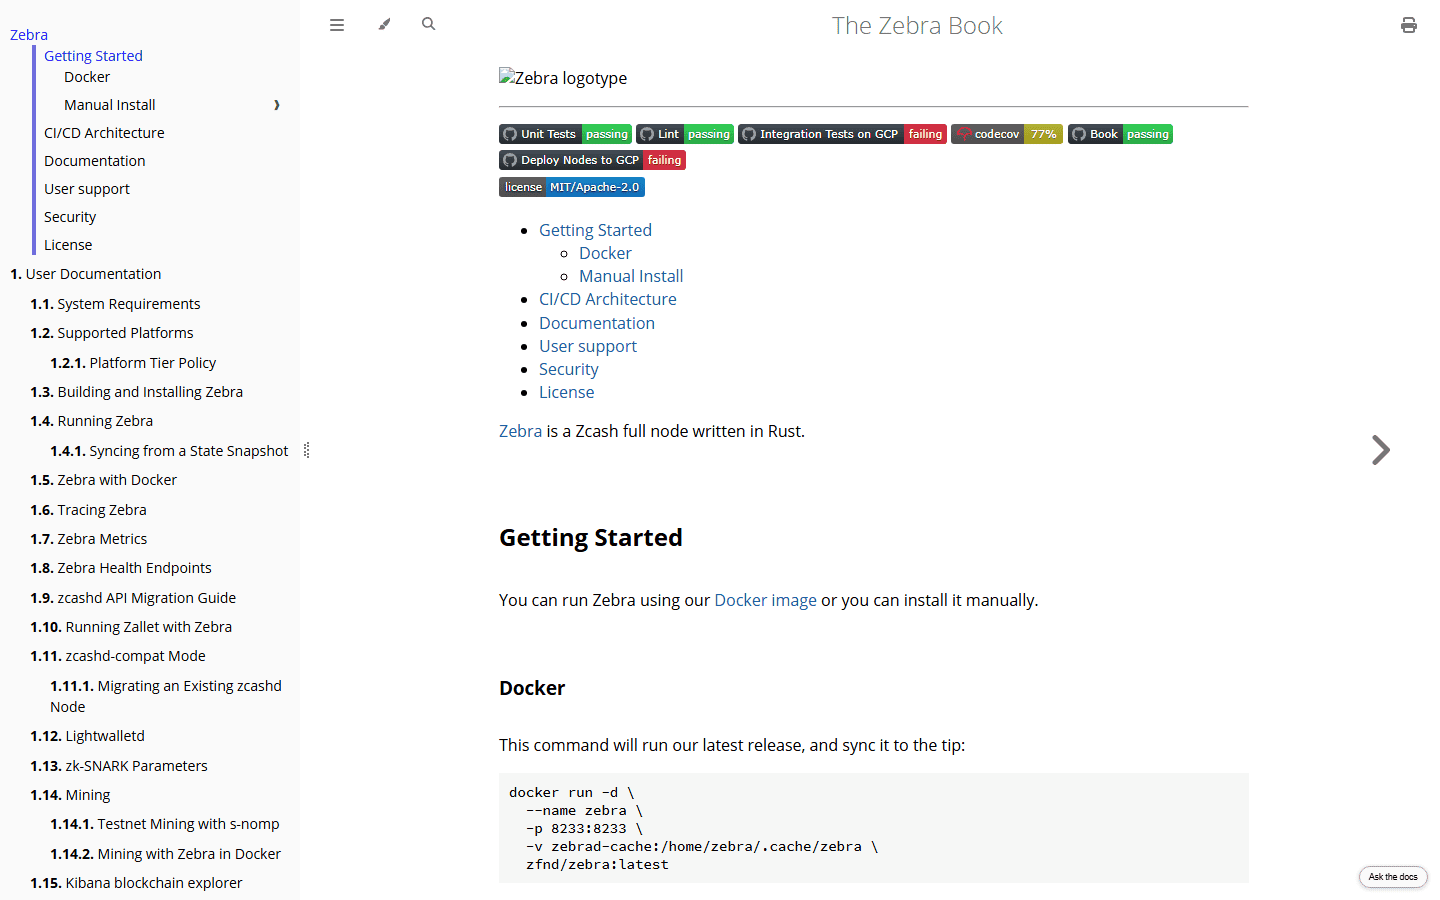Grab the sidebar resize handle
The height and width of the screenshot is (900, 1440).
pos(307,450)
